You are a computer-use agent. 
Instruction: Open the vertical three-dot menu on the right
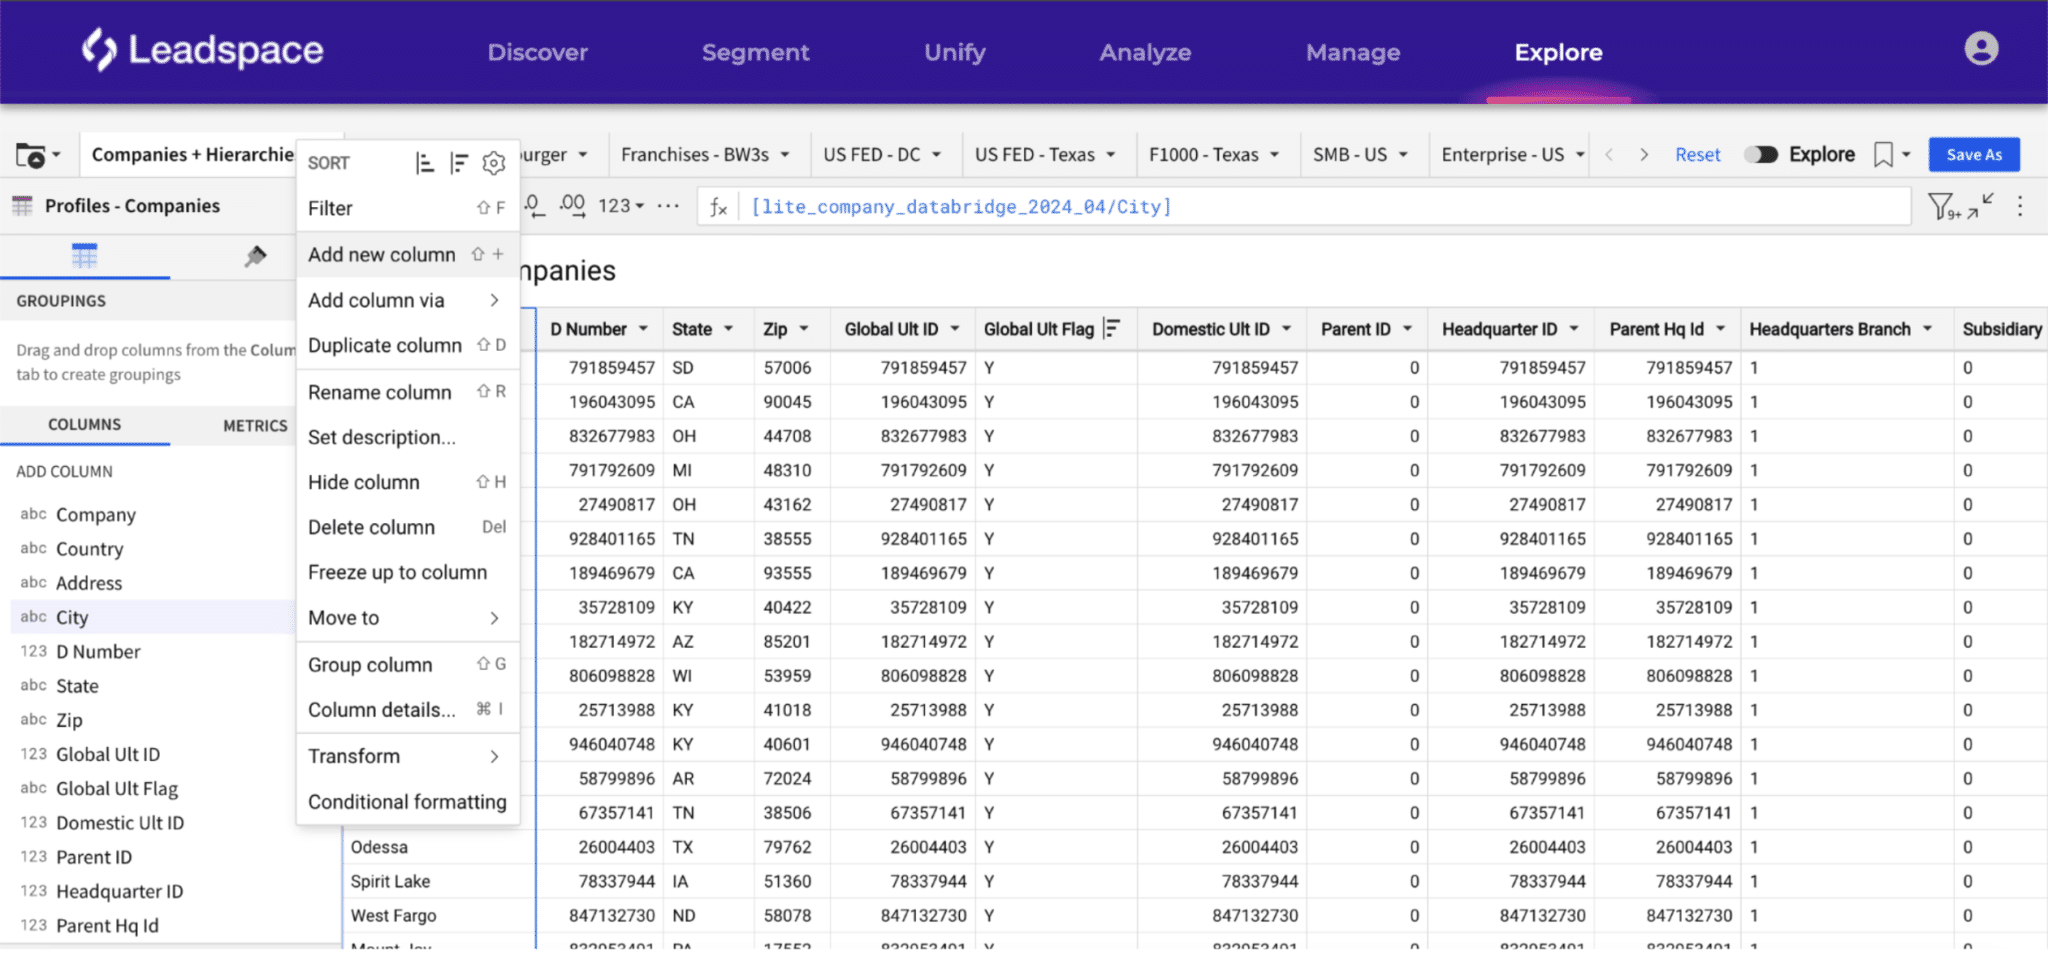(2020, 206)
